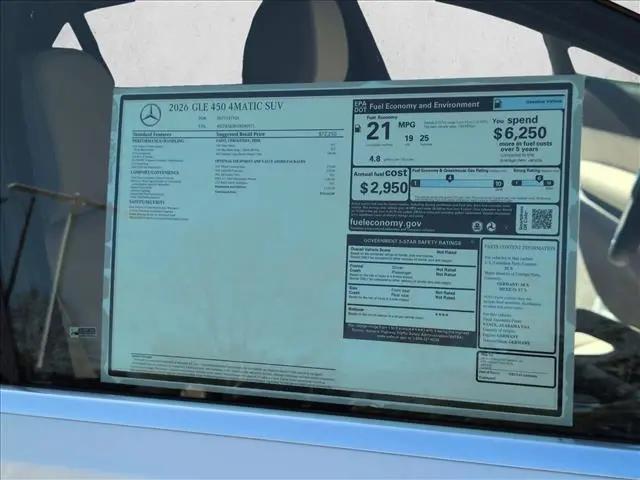Click the 'Annual fuel cost' label
640x480 pixels.
click(x=380, y=173)
